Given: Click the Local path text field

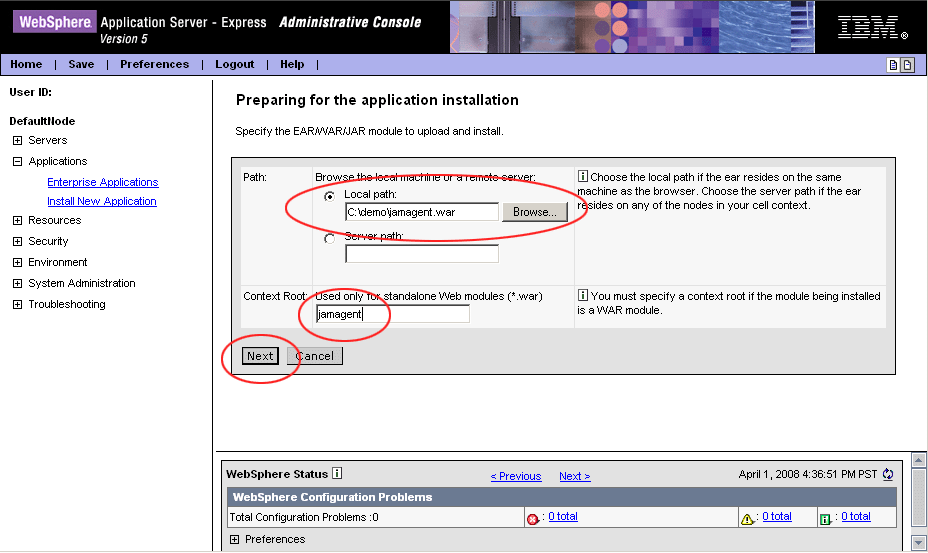Looking at the screenshot, I should [422, 212].
